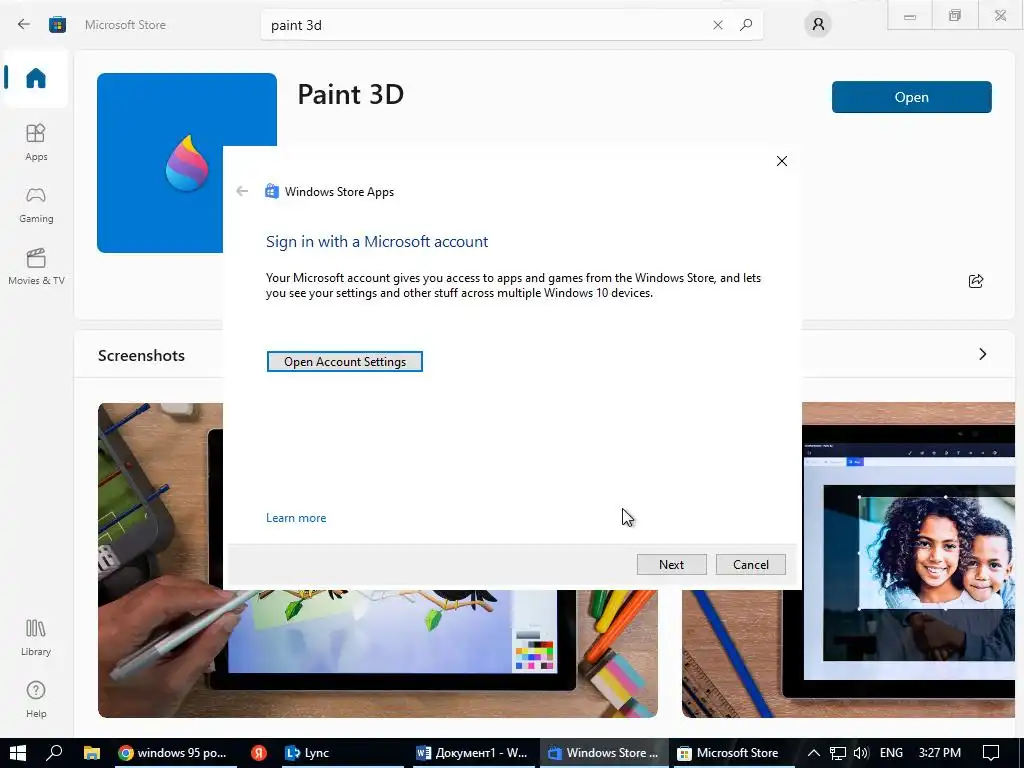Viewport: 1024px width, 768px height.
Task: Open the user account profile icon
Action: (818, 25)
